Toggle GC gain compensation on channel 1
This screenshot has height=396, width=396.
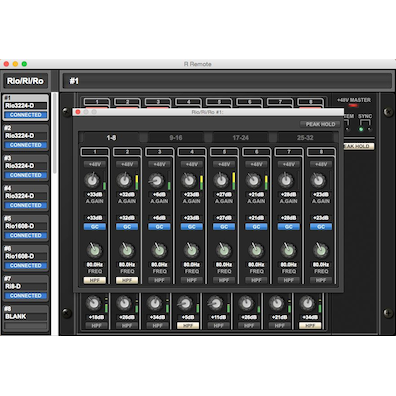[95, 227]
